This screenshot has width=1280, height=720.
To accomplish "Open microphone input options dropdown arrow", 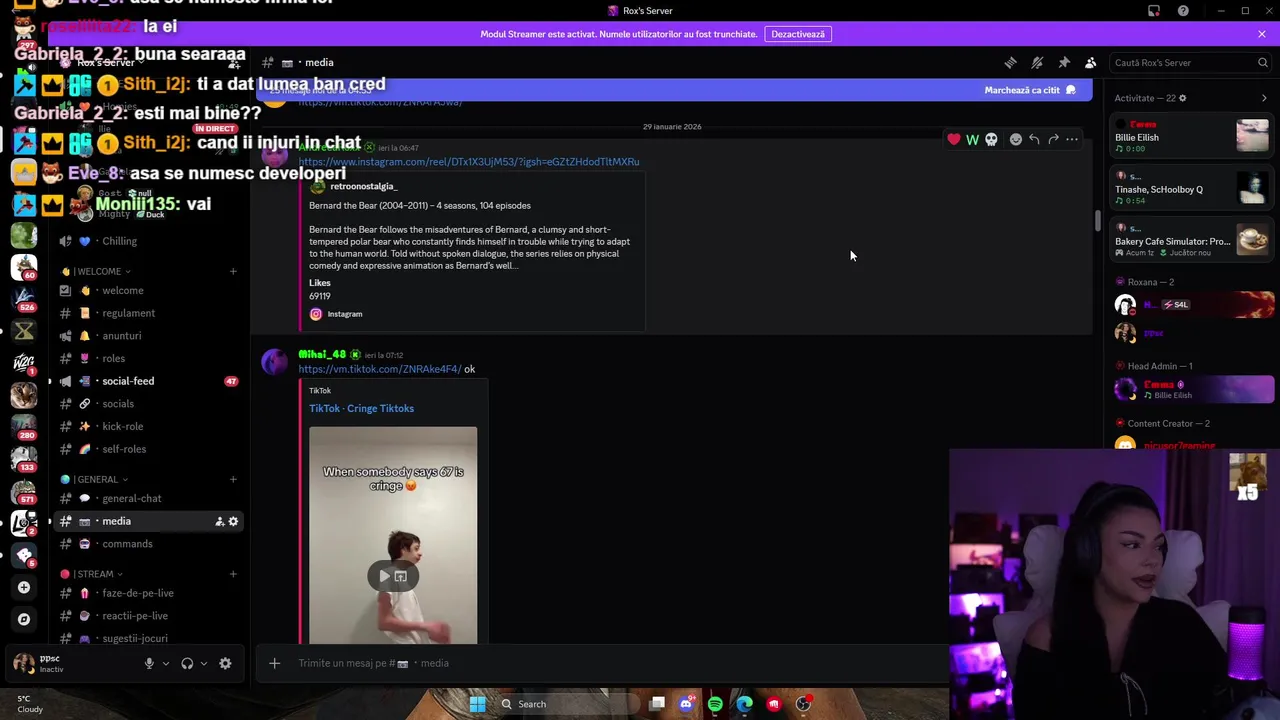I will pos(166,663).
